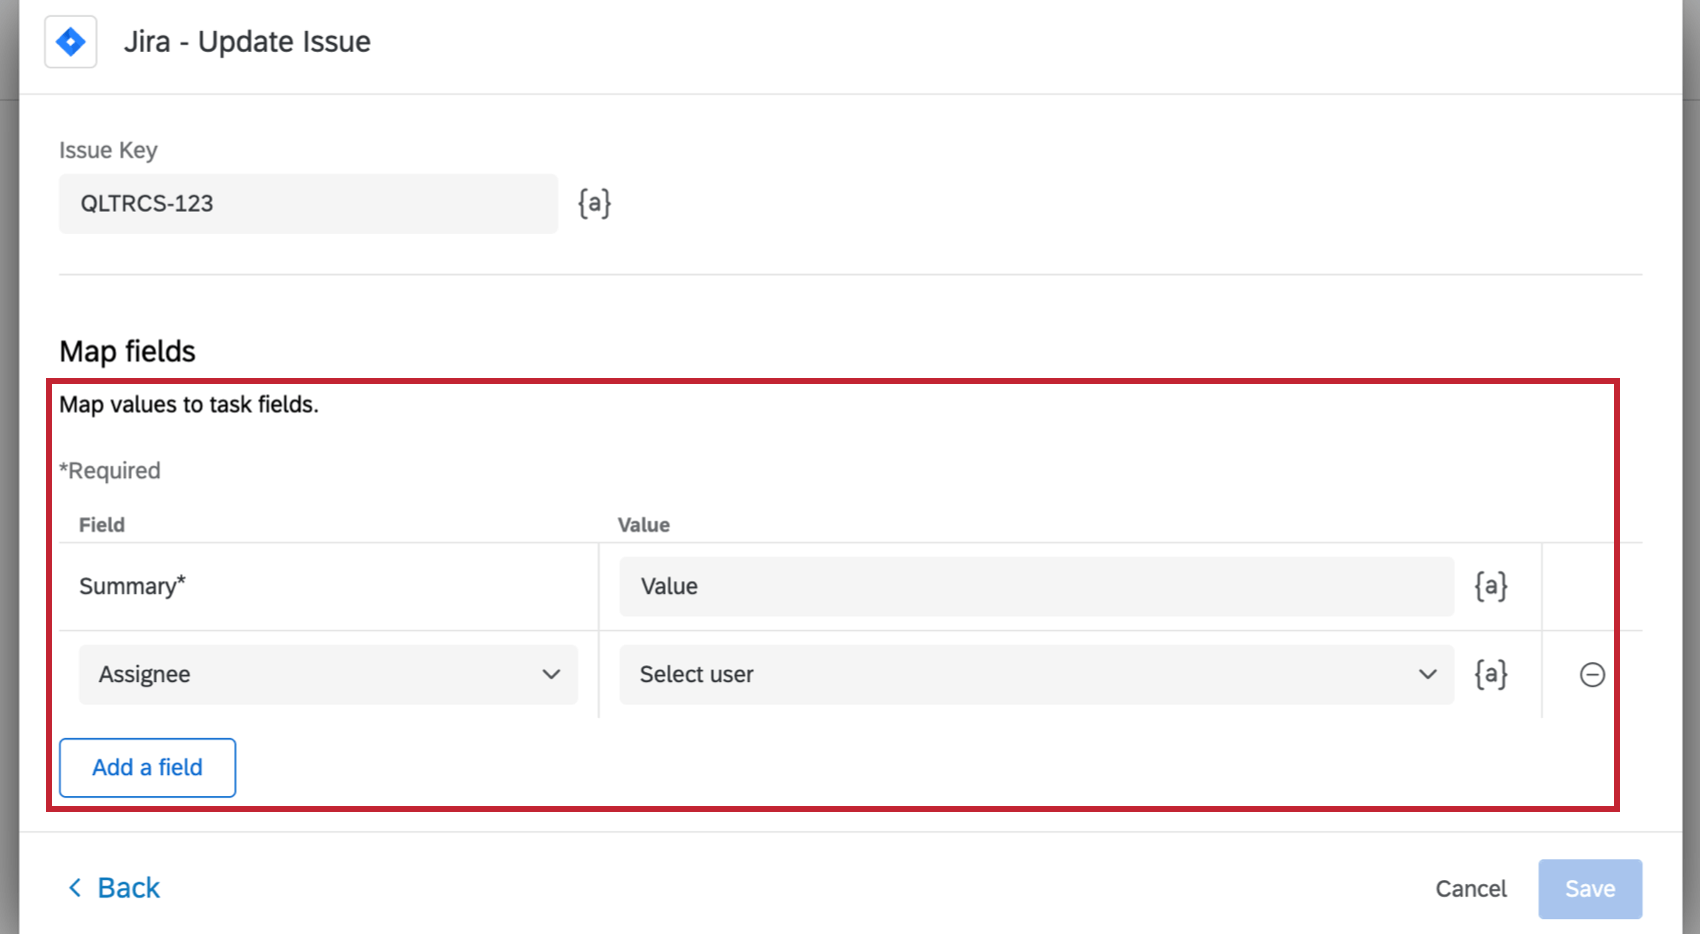Open piped text menu beside Issue Key

pyautogui.click(x=593, y=202)
